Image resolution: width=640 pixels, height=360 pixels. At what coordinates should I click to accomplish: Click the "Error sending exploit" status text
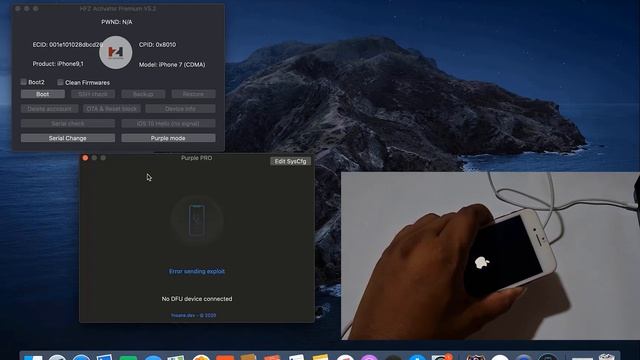197,271
